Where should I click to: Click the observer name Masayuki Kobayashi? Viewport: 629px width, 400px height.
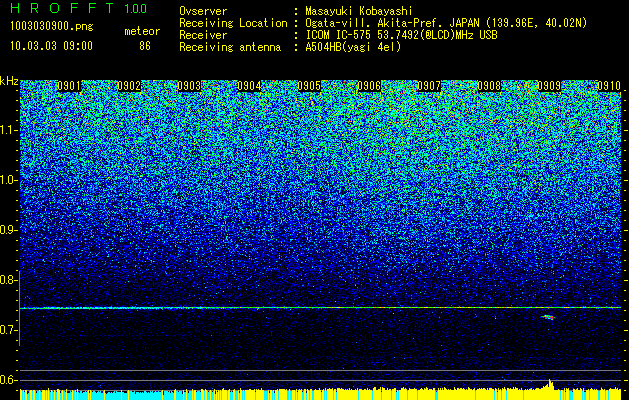(x=359, y=11)
